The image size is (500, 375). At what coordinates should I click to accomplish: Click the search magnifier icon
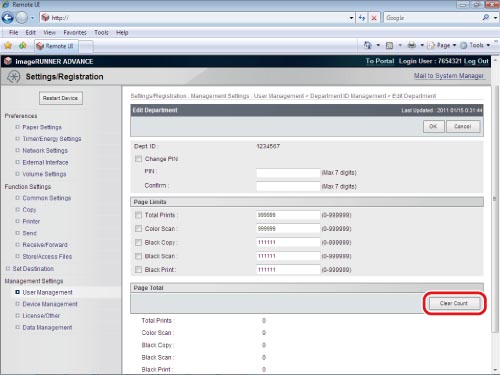486,18
